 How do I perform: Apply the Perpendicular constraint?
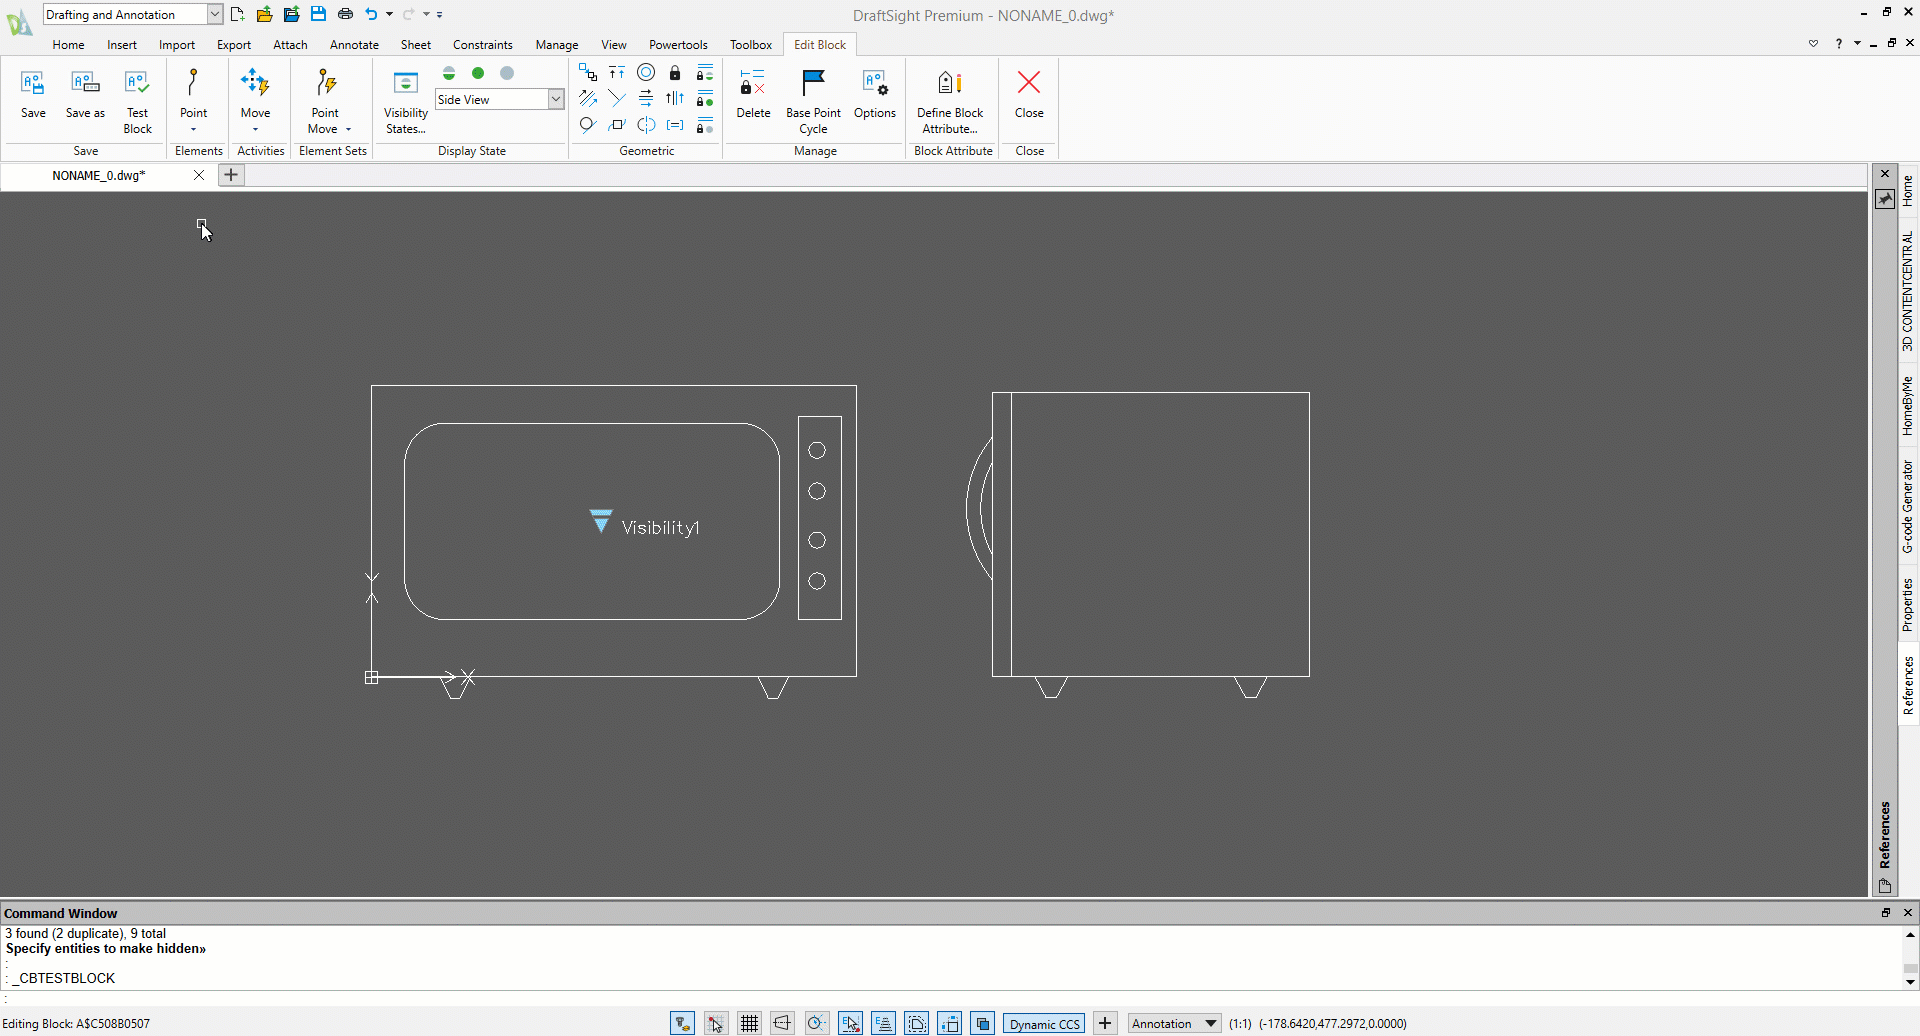[617, 98]
